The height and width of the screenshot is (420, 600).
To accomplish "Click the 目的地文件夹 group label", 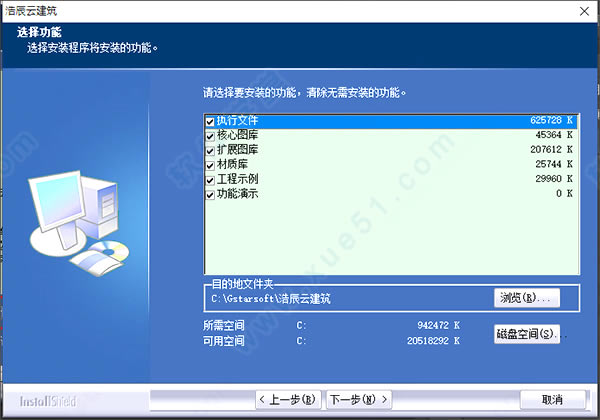I will 243,284.
